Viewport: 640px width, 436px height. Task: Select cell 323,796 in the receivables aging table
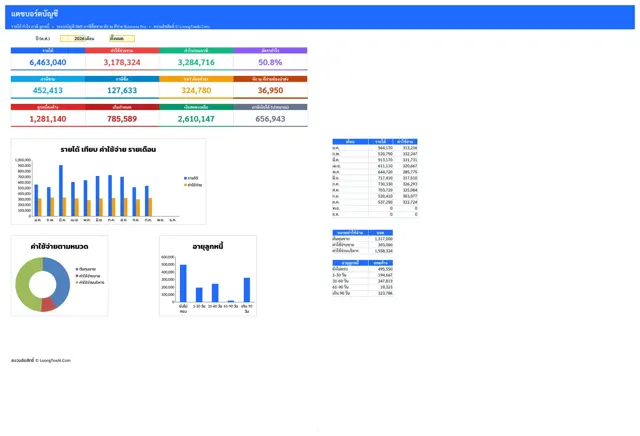pos(381,293)
